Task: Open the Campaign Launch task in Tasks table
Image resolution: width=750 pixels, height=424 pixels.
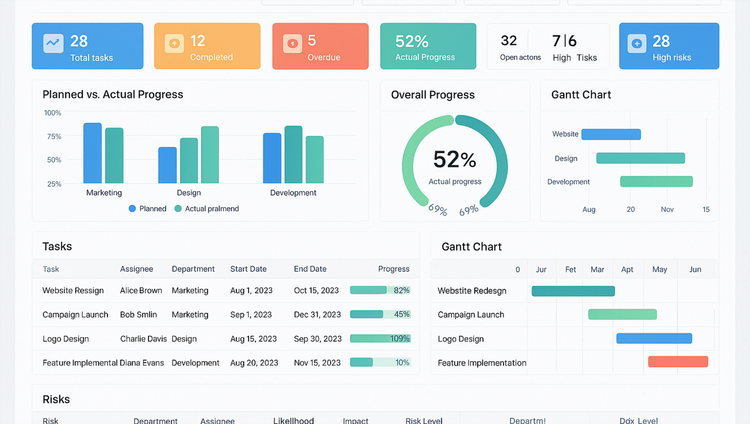Action: click(x=75, y=314)
